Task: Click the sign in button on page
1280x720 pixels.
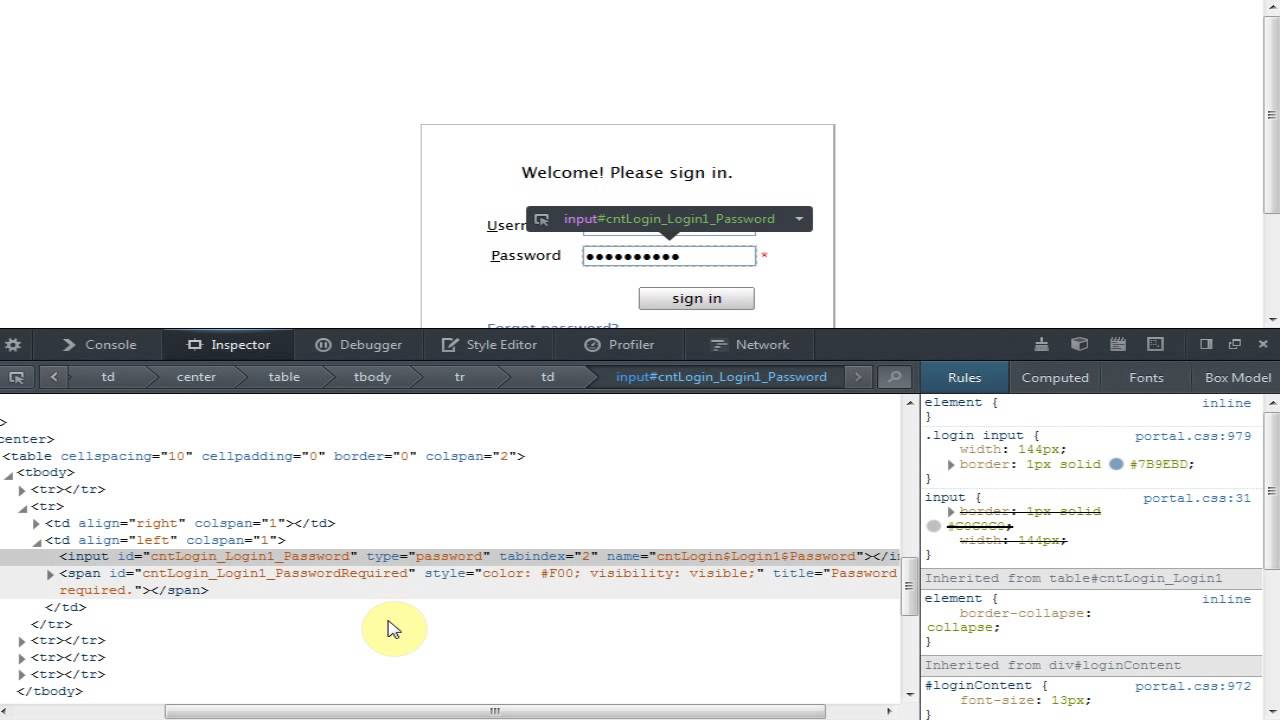Action: point(697,298)
